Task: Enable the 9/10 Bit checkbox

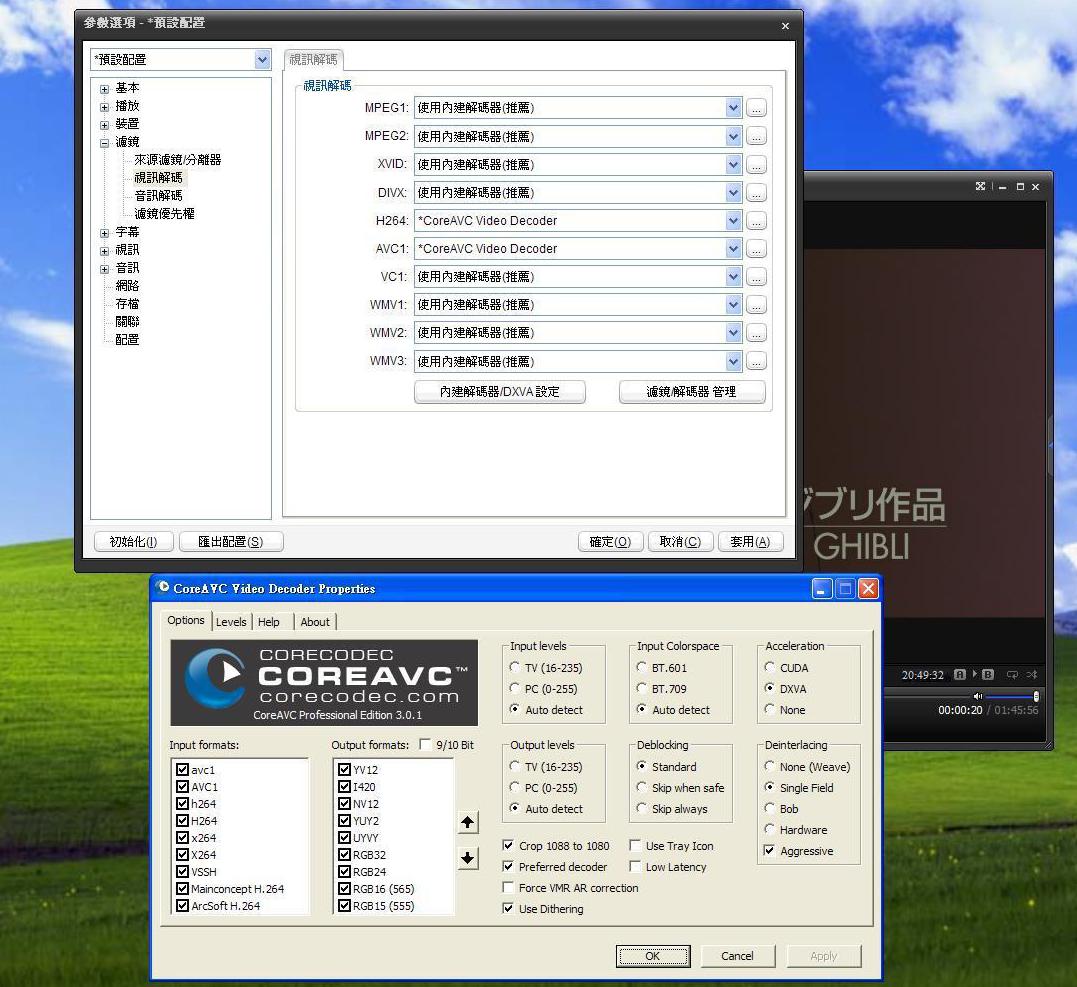Action: pyautogui.click(x=426, y=745)
